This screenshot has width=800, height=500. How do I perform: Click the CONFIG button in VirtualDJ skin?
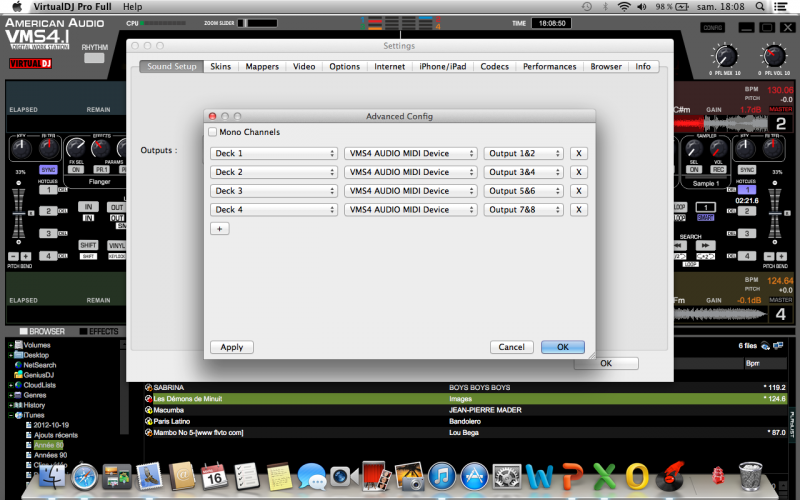click(712, 28)
